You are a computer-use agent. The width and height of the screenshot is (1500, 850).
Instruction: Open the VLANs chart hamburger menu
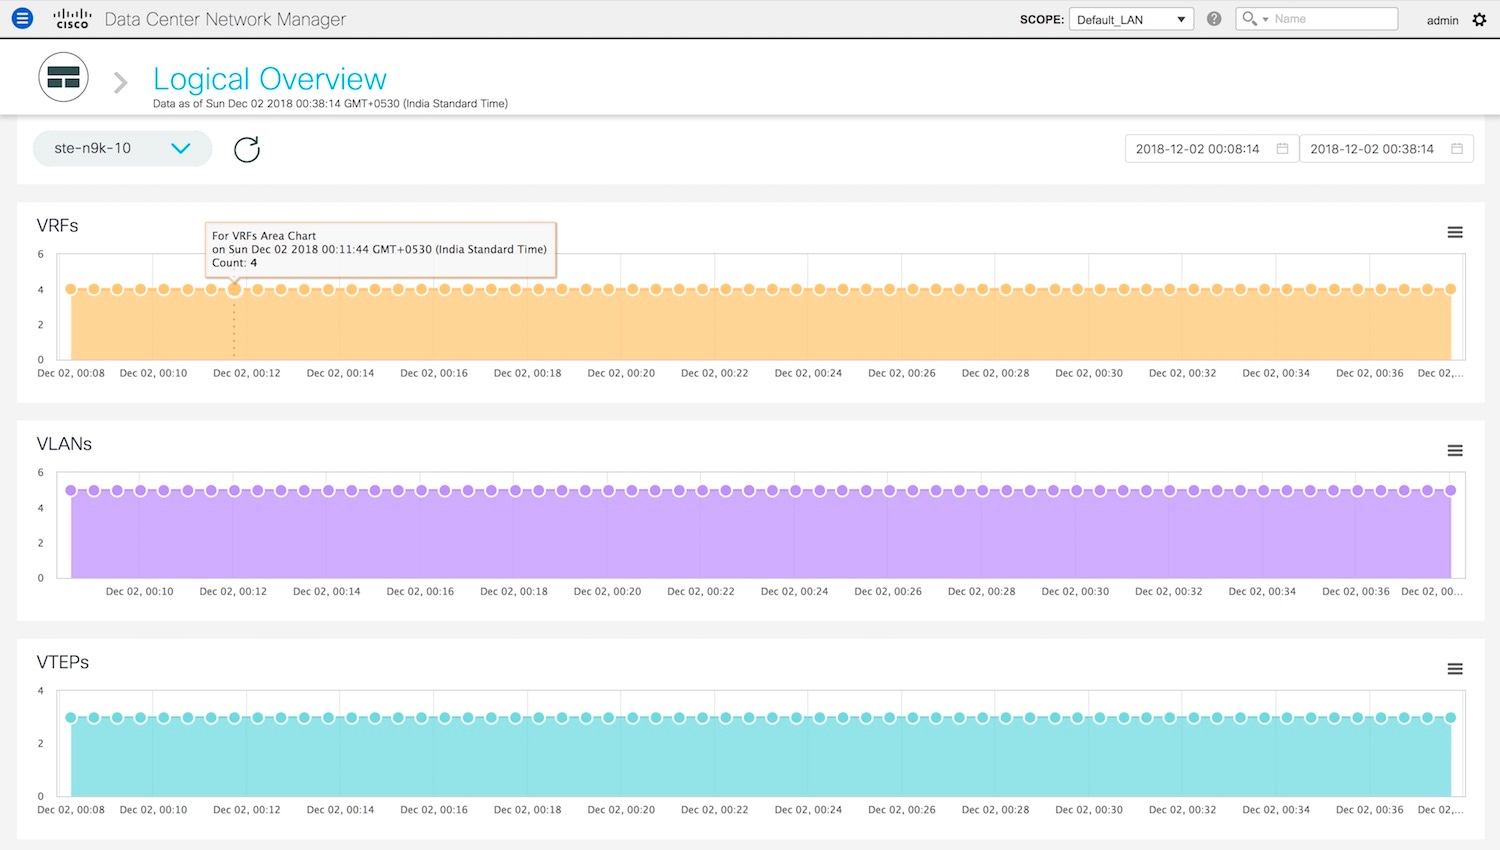point(1455,451)
